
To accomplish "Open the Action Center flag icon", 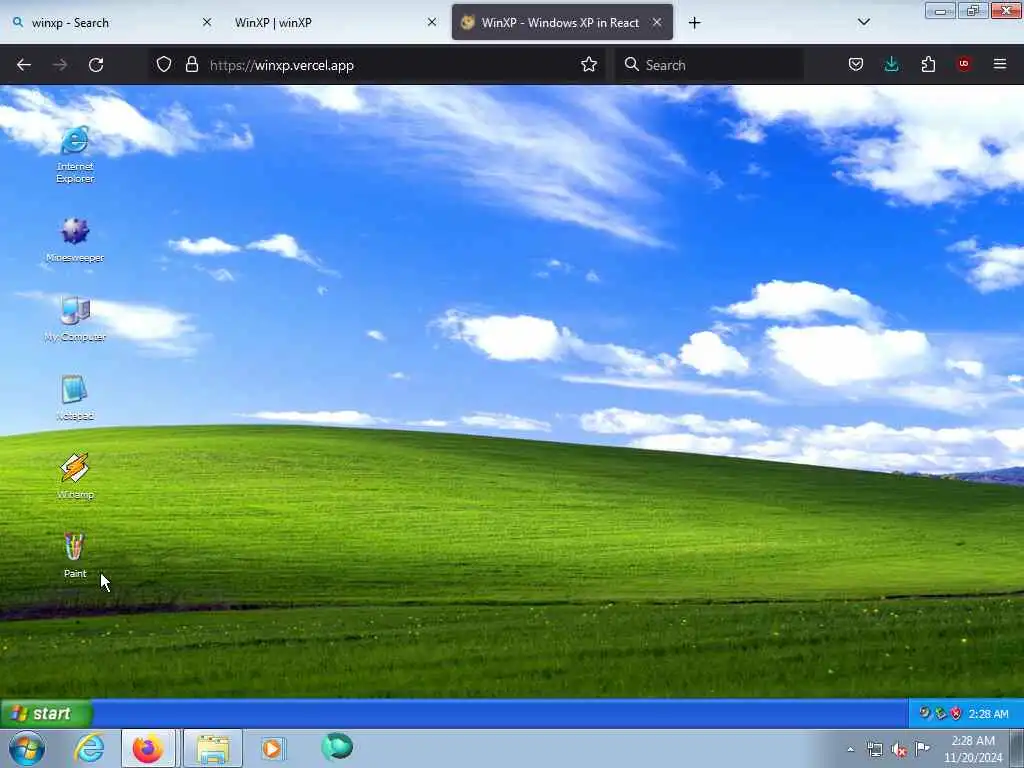I will point(922,748).
